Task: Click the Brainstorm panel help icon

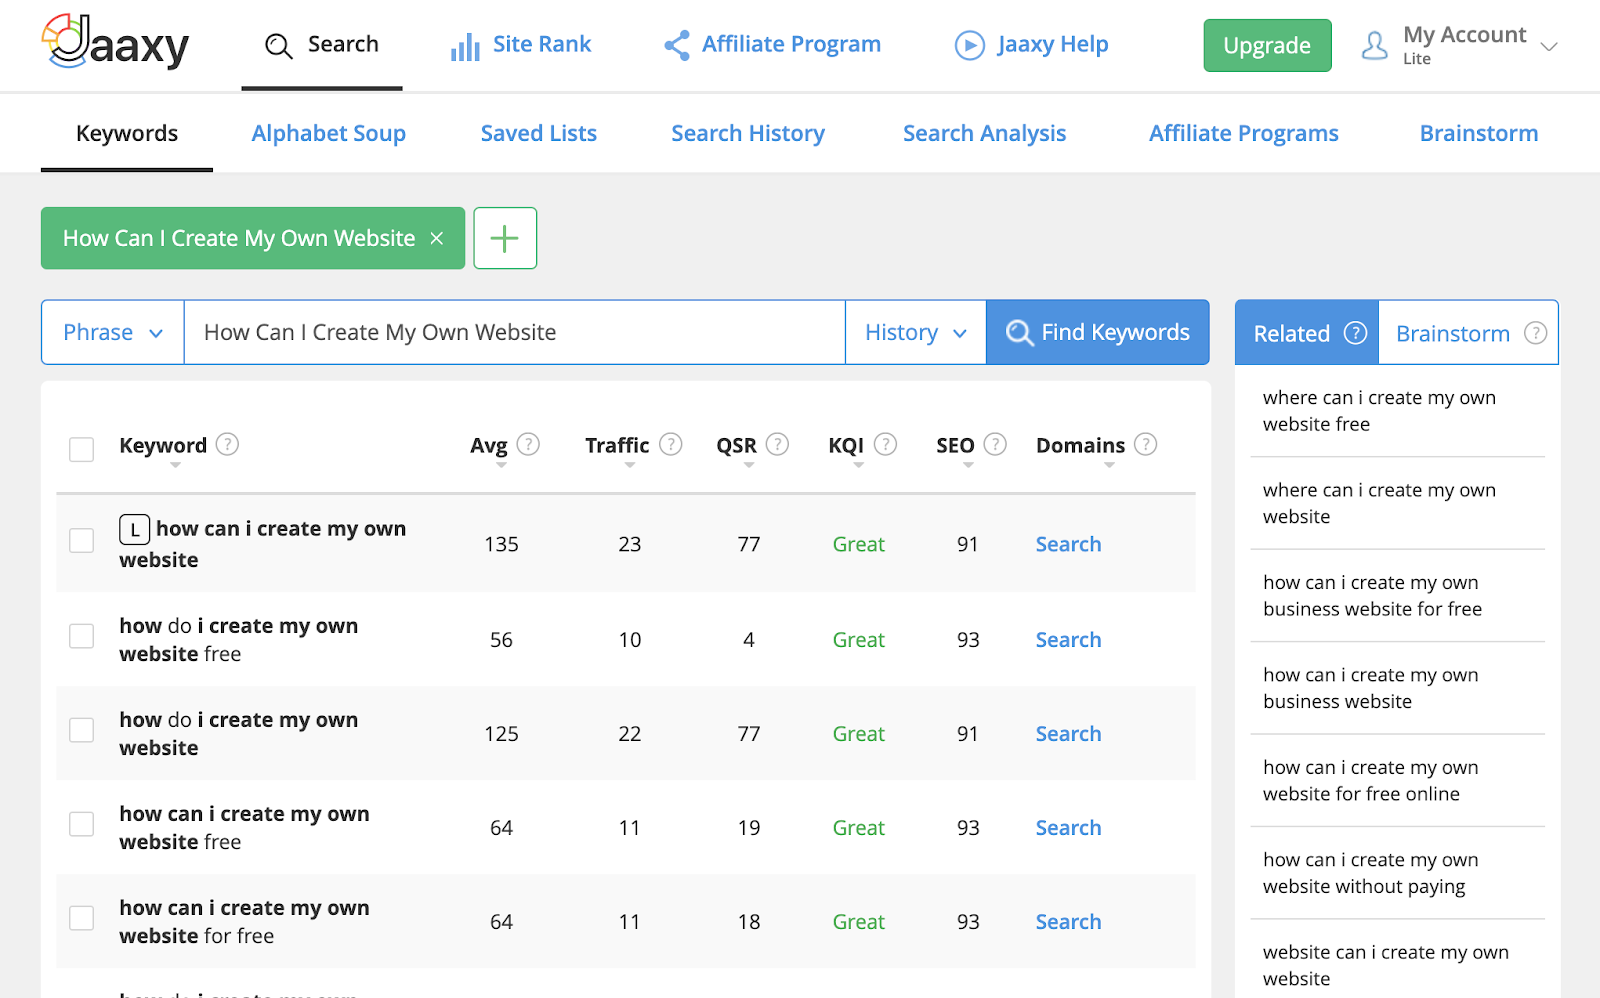Action: (x=1535, y=333)
